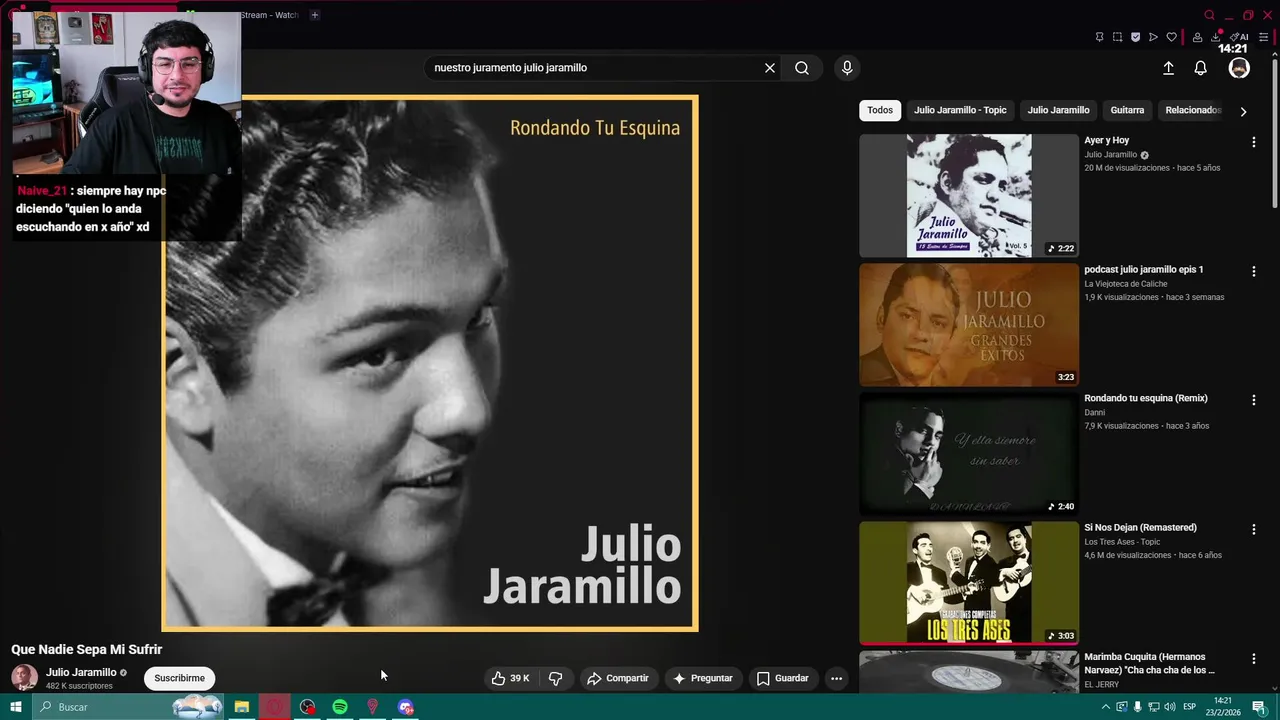The height and width of the screenshot is (720, 1280).
Task: Open a new browser tab with plus
Action: [x=314, y=15]
